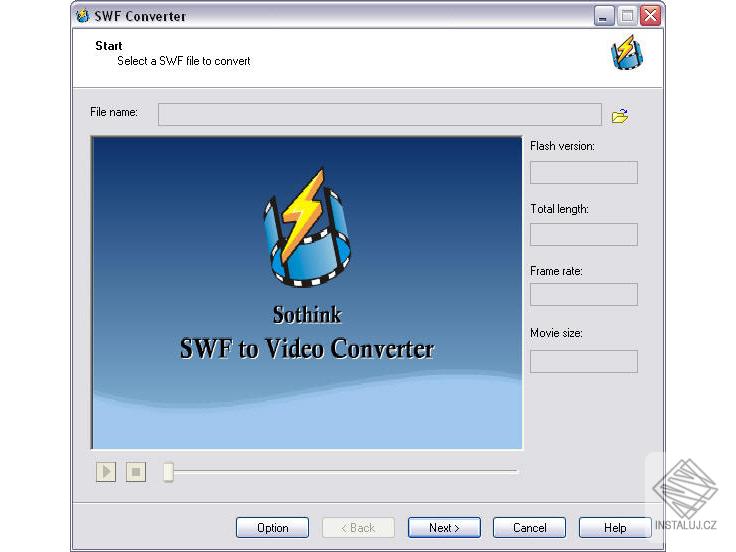Click the "Movie size:" label

click(556, 333)
